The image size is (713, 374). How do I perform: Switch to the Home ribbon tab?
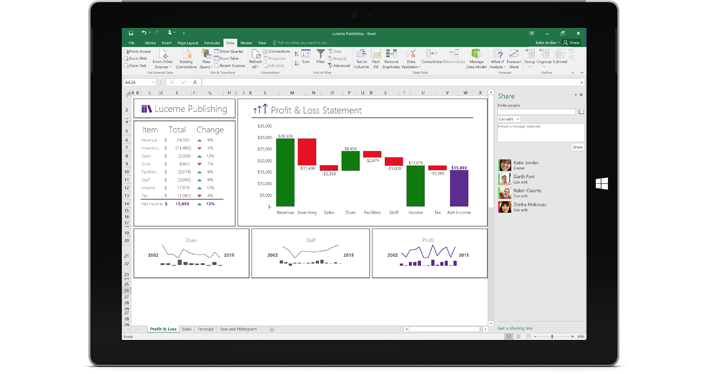coord(150,43)
